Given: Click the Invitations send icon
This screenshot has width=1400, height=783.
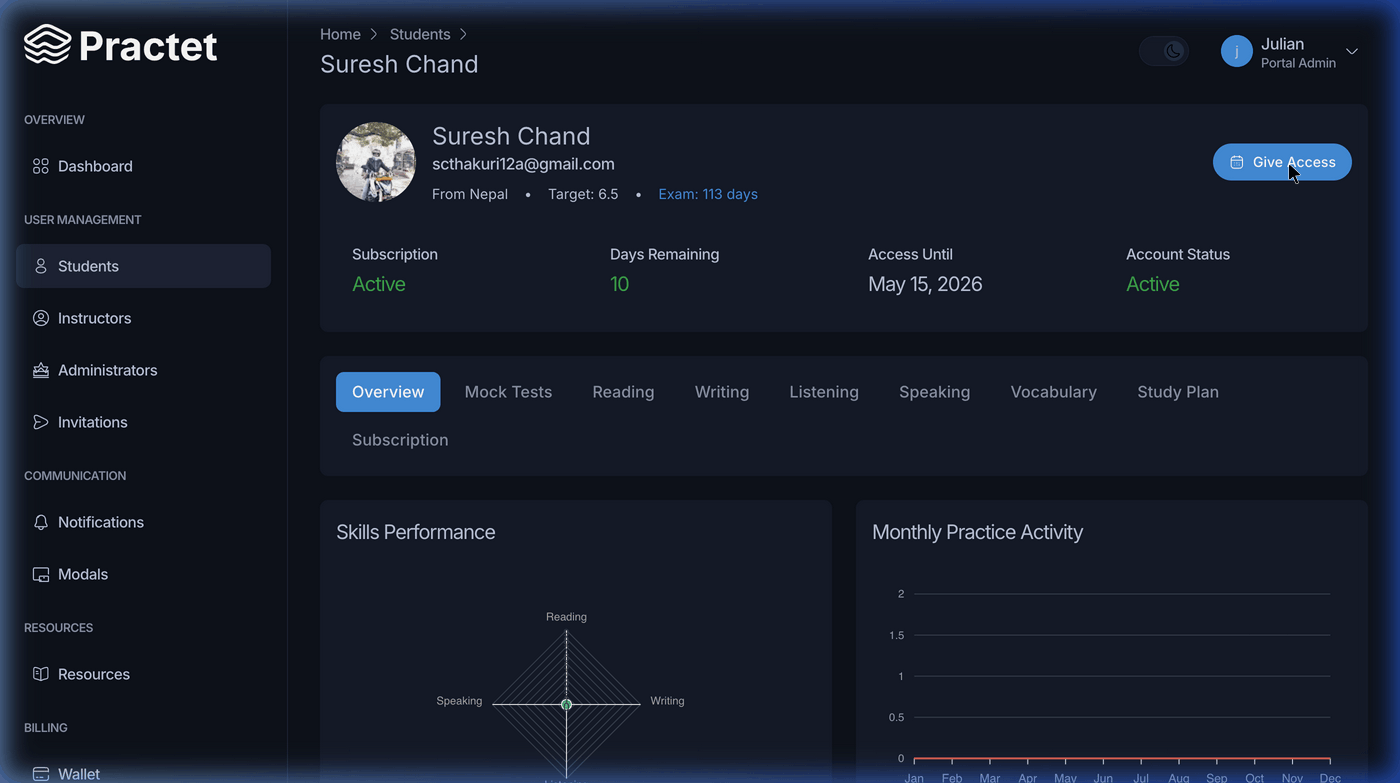Looking at the screenshot, I should pos(41,422).
